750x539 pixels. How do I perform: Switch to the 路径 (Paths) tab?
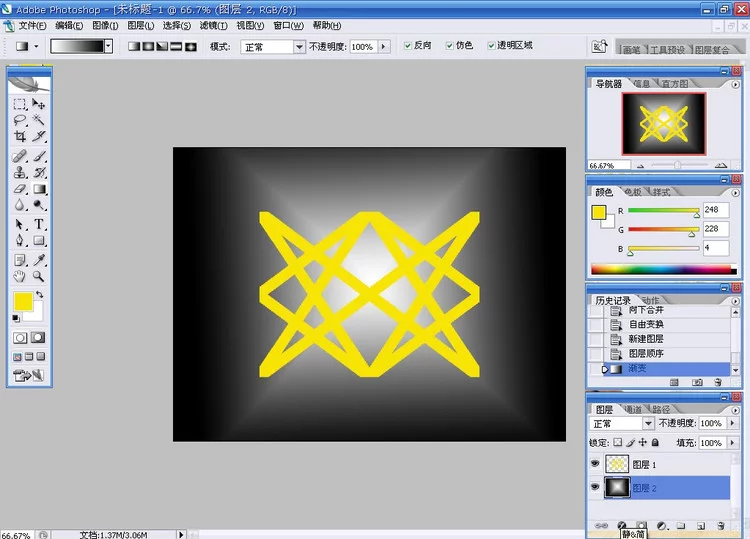661,409
